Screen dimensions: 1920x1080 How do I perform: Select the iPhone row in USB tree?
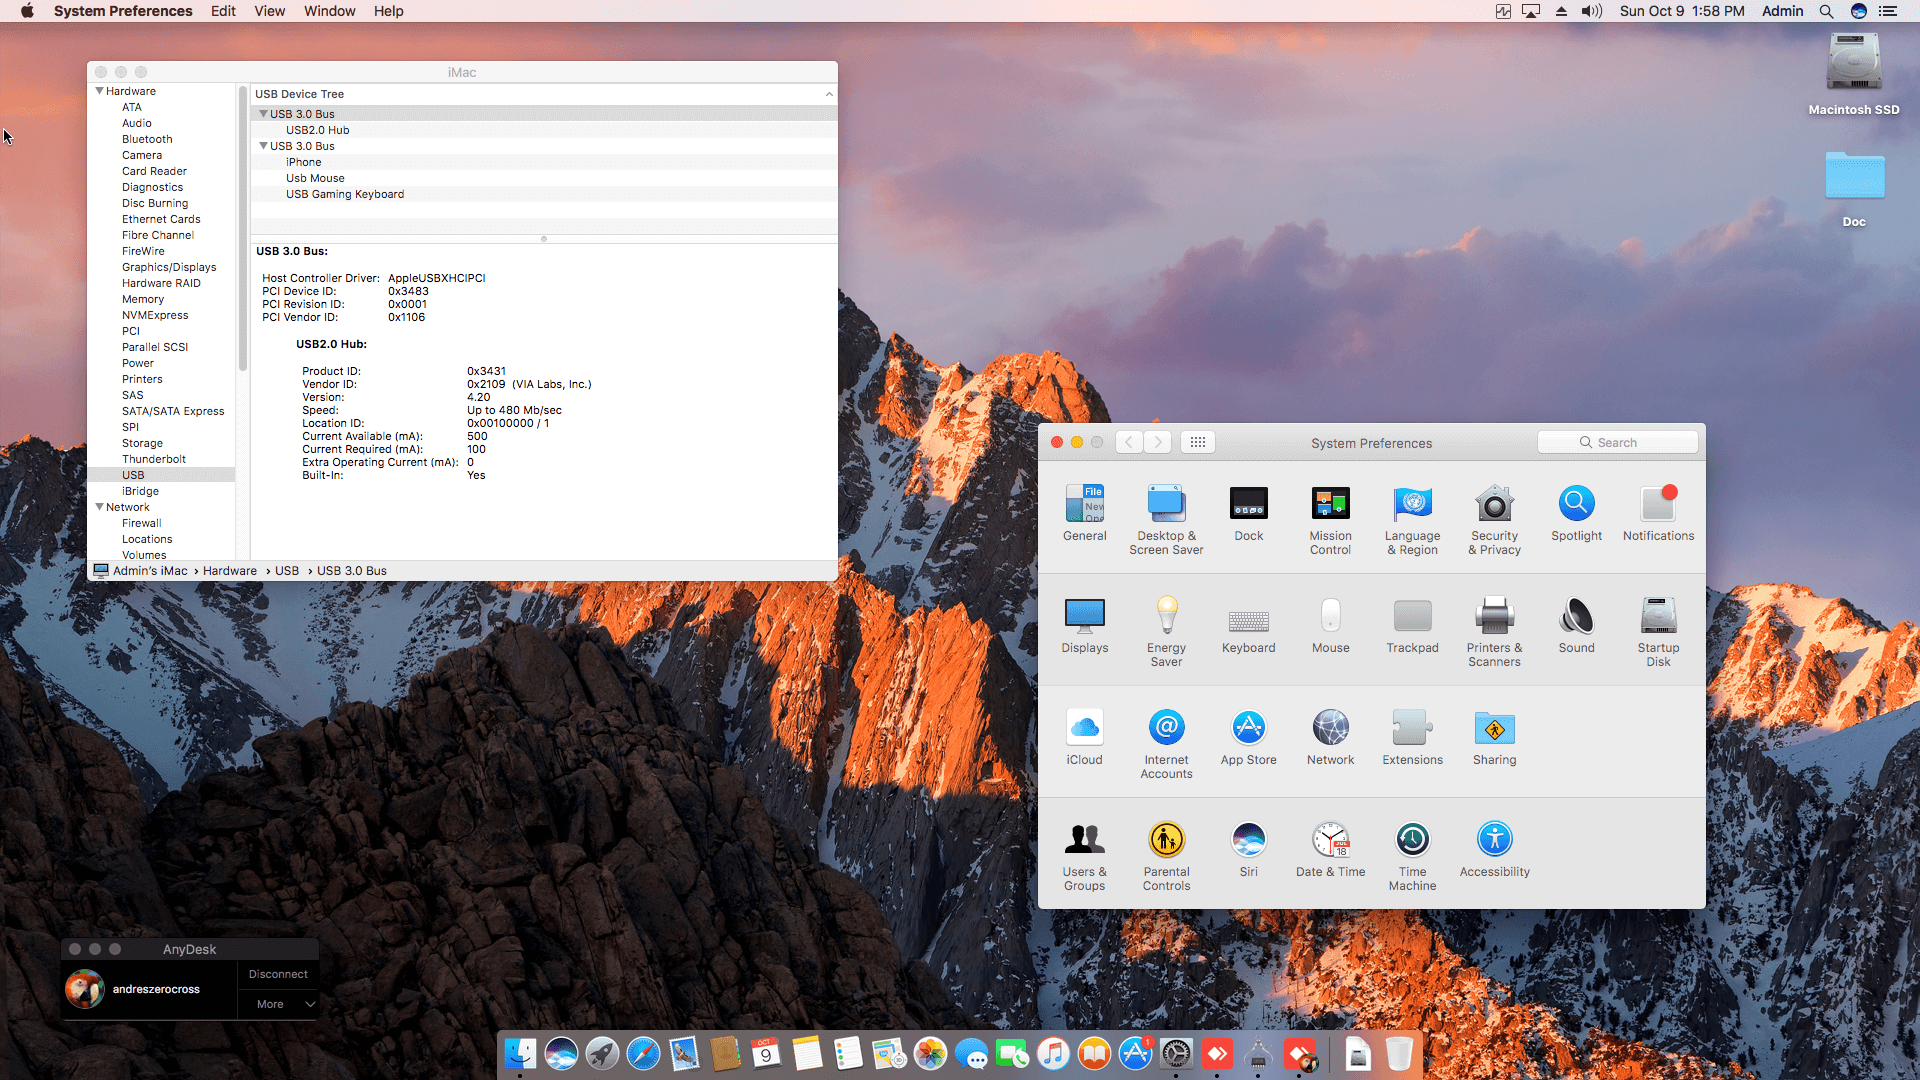[x=544, y=162]
